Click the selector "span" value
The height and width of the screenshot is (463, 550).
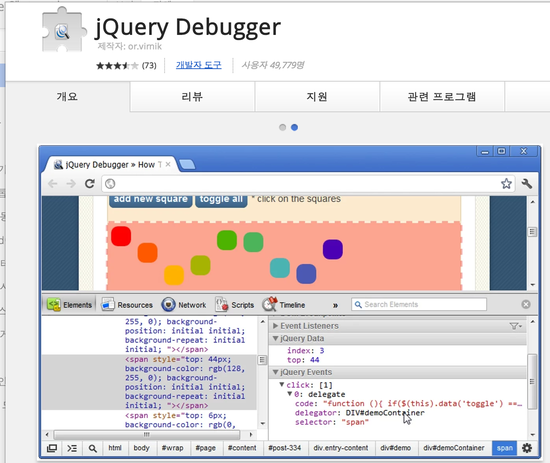pos(355,422)
